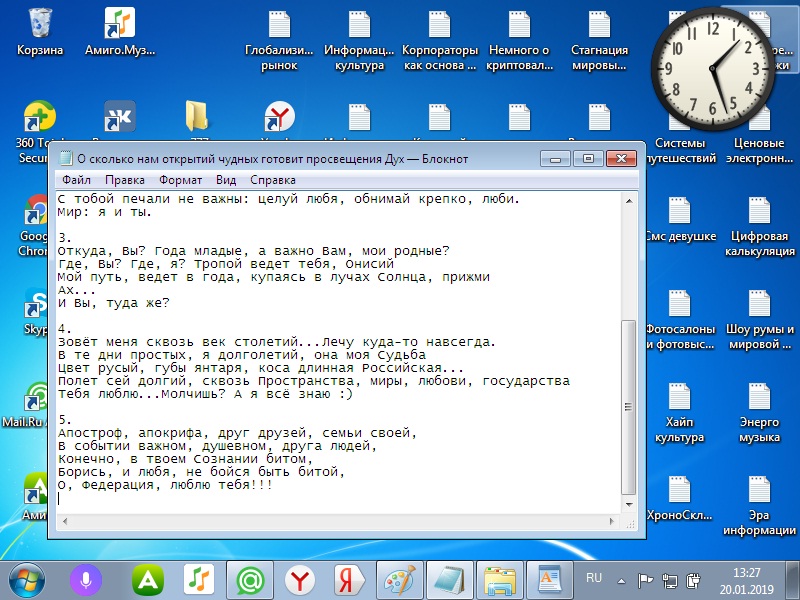Screen dimensions: 800x600
Task: Select the VK desktop shortcut icon
Action: click(x=120, y=117)
